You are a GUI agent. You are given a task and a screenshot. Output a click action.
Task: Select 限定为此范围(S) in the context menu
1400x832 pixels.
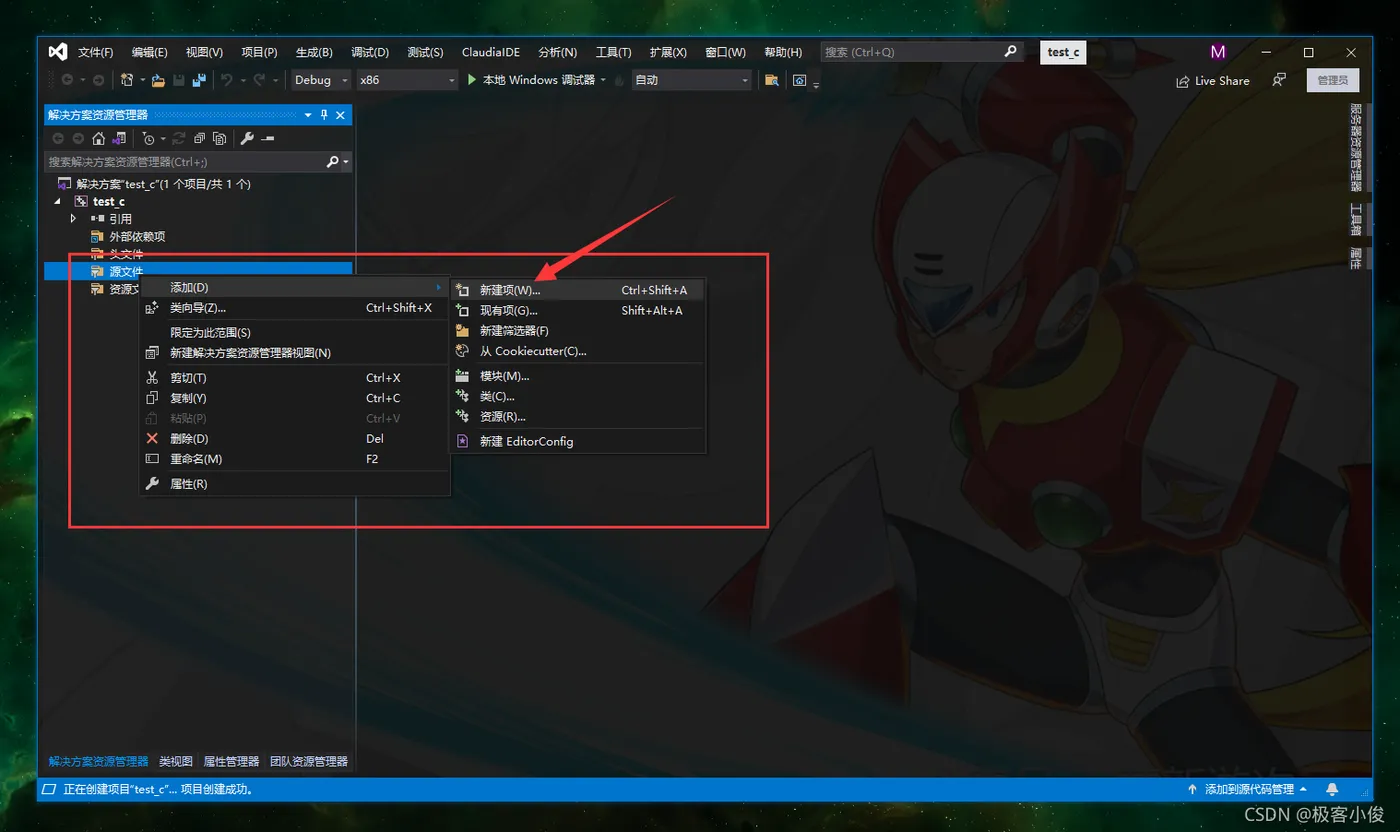pyautogui.click(x=294, y=332)
